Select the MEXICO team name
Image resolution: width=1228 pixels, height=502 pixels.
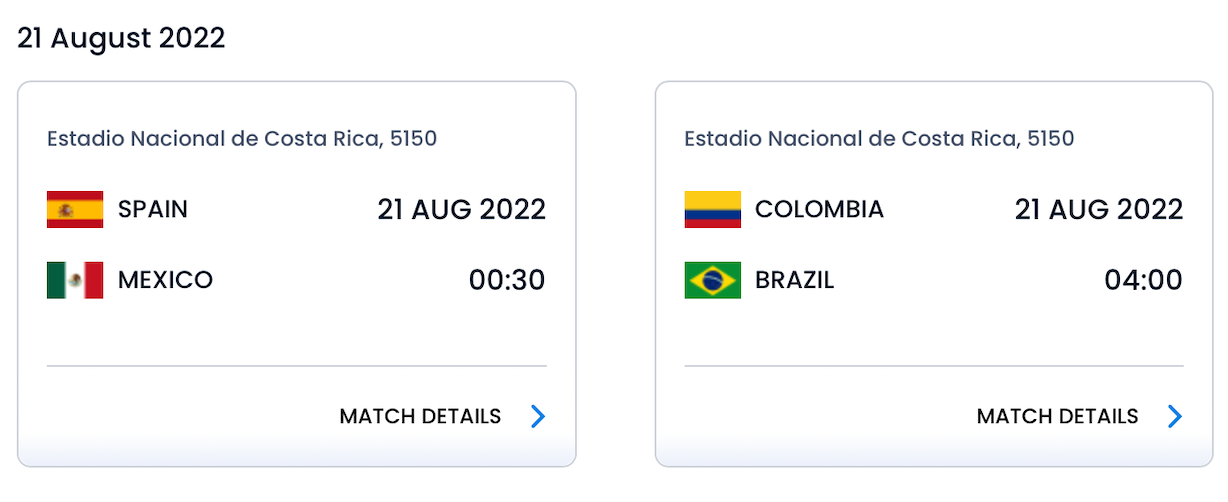pos(165,280)
